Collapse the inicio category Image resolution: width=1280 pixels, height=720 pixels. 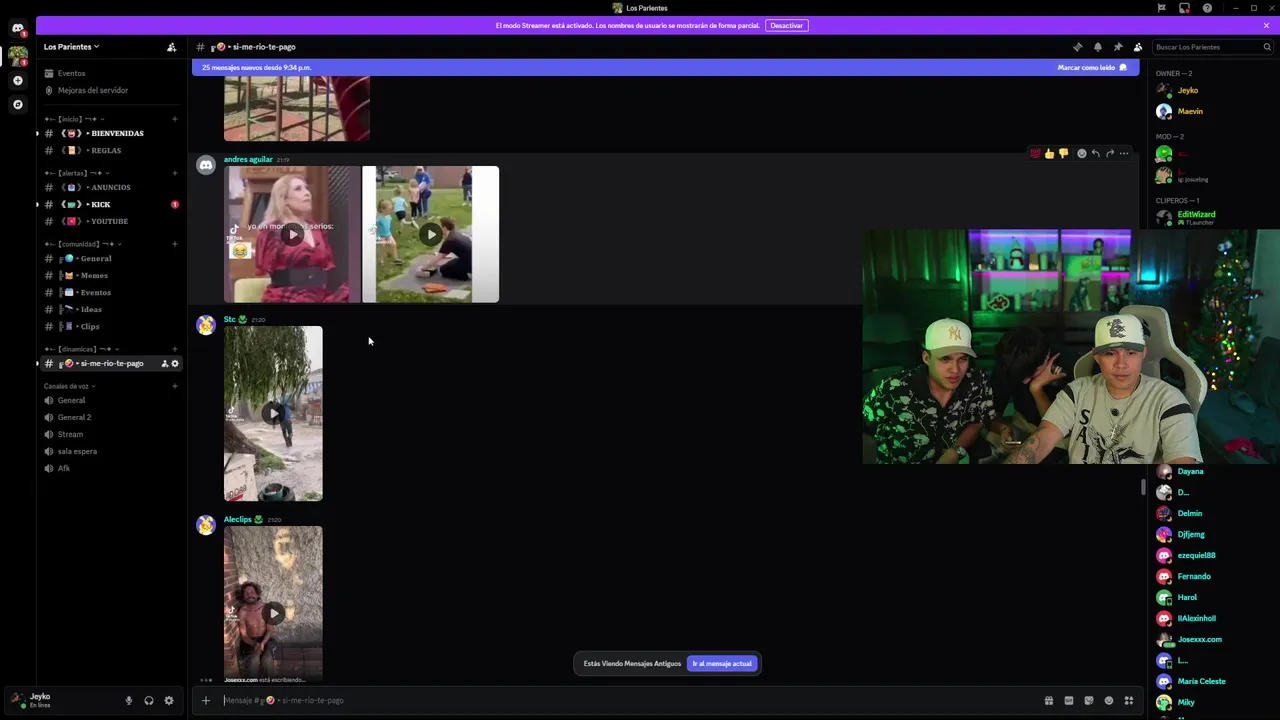(x=73, y=119)
